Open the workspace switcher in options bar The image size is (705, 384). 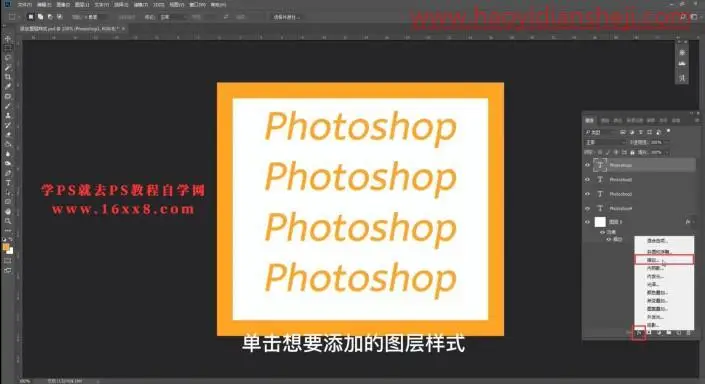pos(694,17)
